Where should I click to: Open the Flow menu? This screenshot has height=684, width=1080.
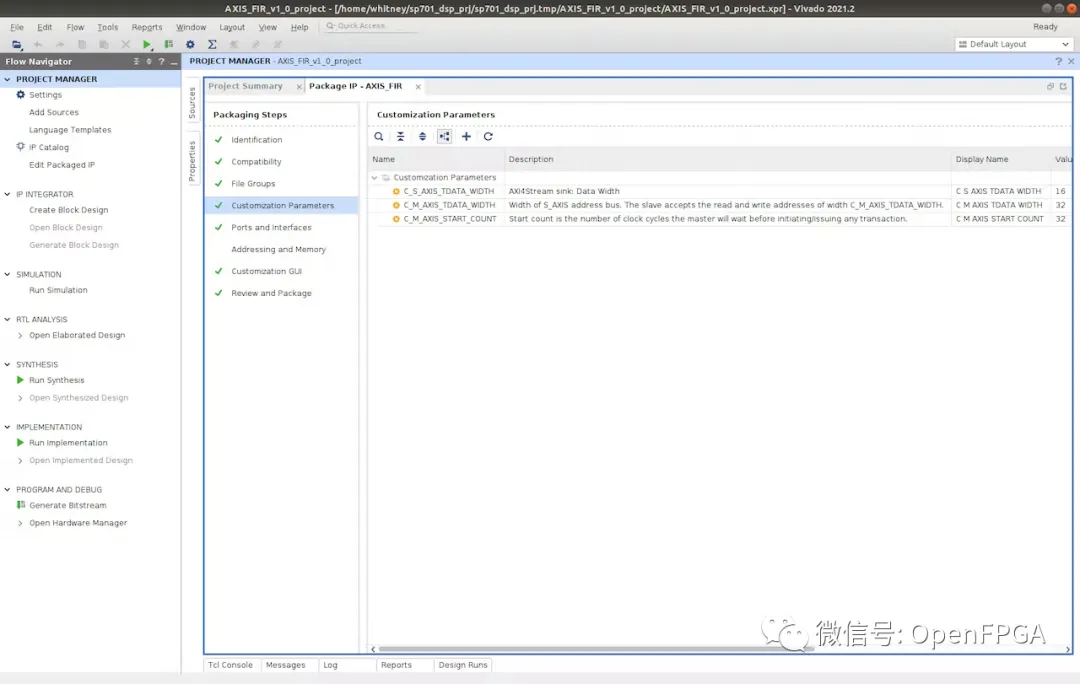(x=75, y=27)
